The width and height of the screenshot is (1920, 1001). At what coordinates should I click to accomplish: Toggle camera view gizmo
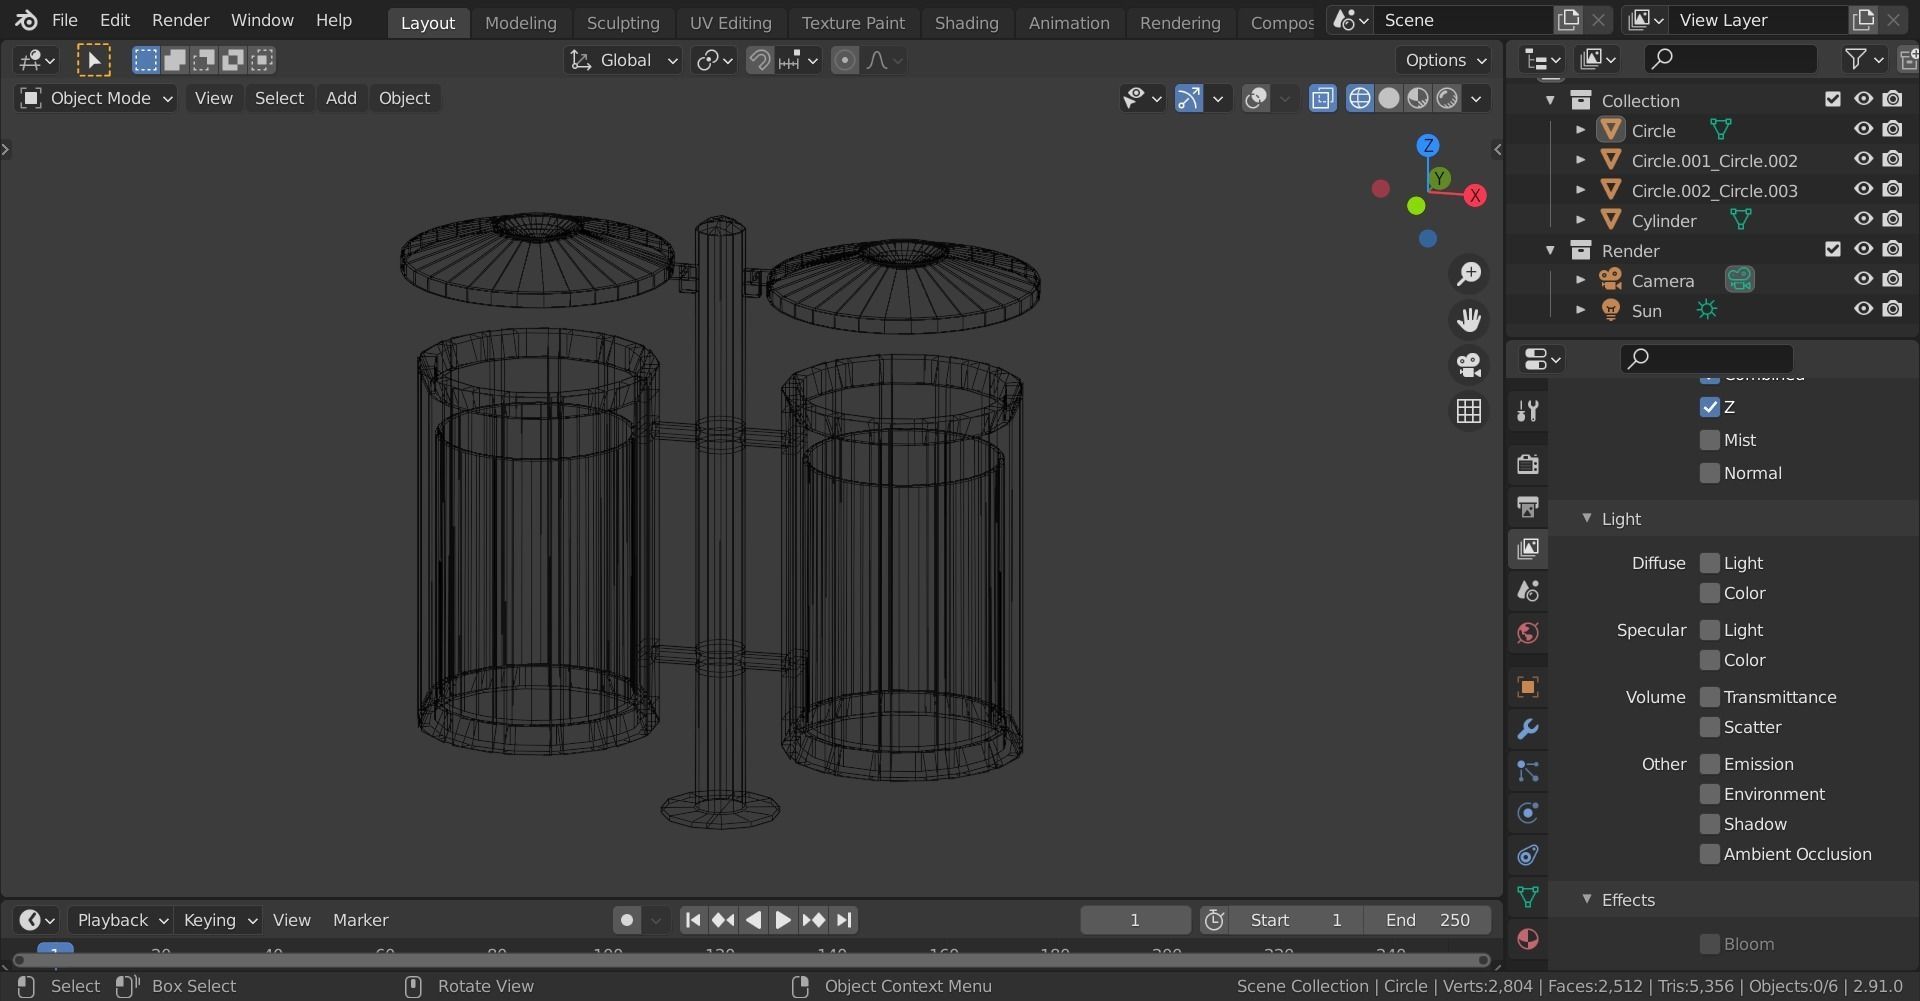tap(1469, 365)
